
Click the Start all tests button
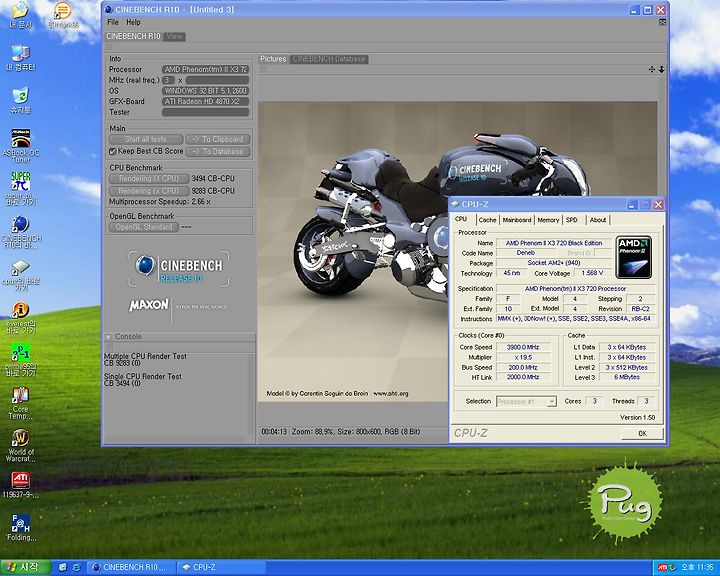click(x=146, y=139)
